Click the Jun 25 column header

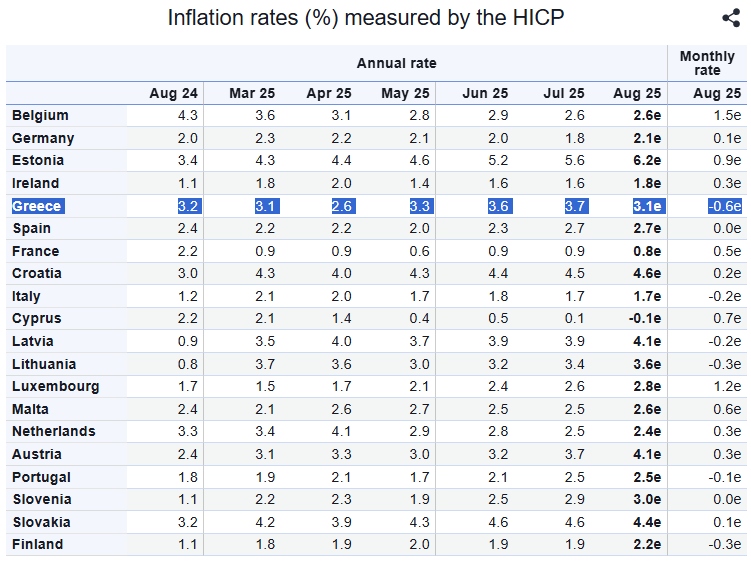(485, 93)
